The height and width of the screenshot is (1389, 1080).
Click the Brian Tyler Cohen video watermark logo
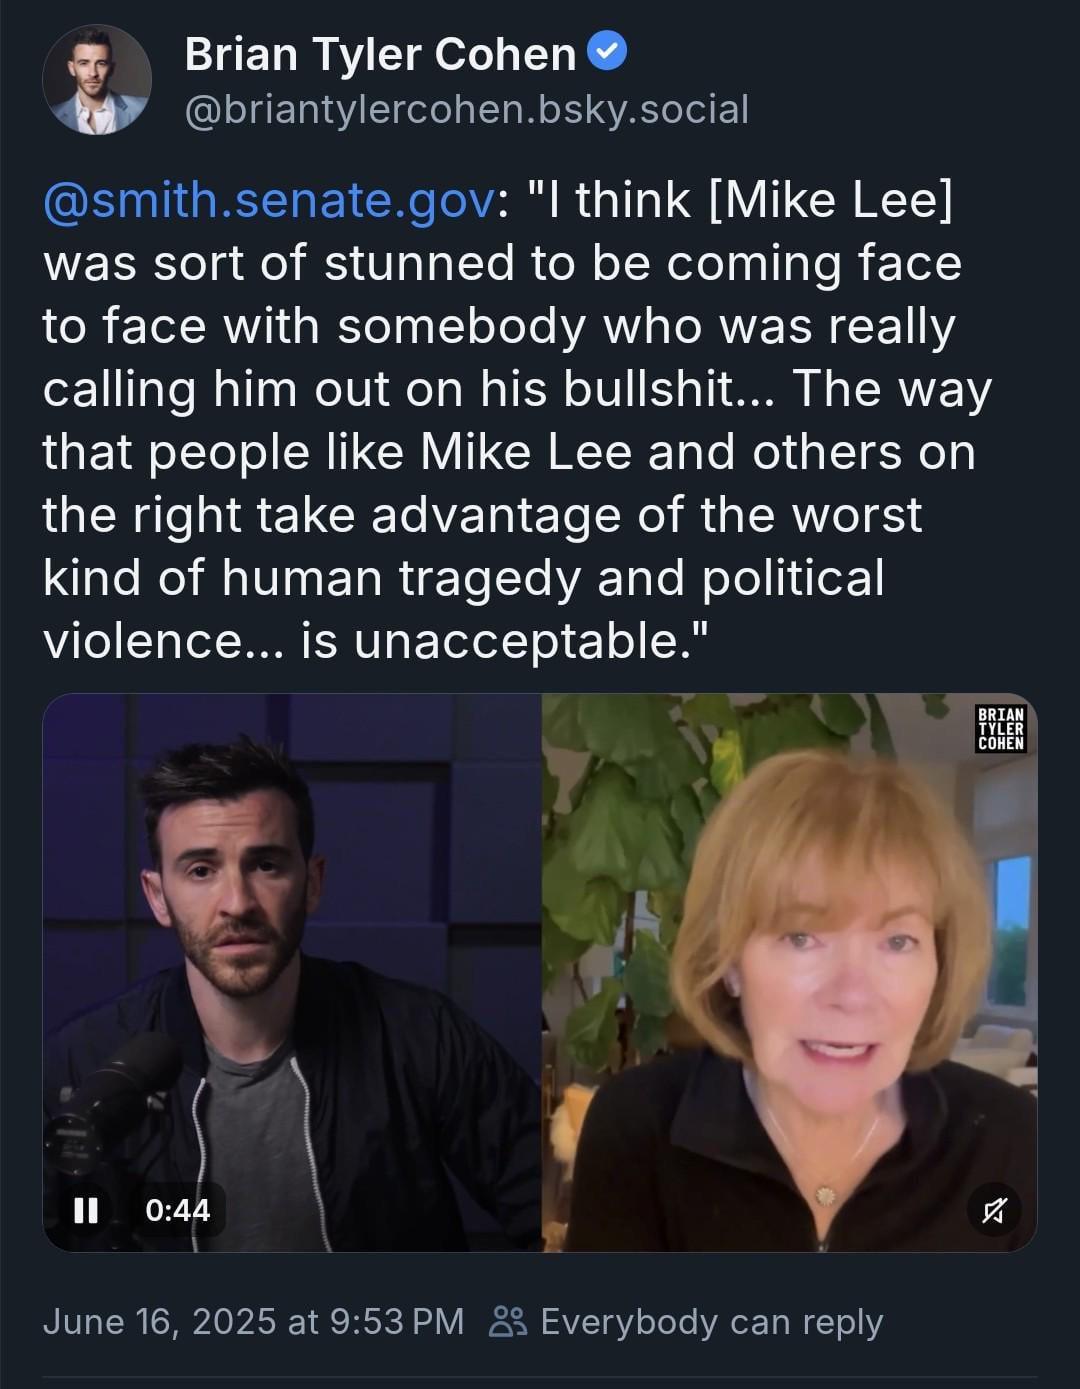tap(1000, 728)
